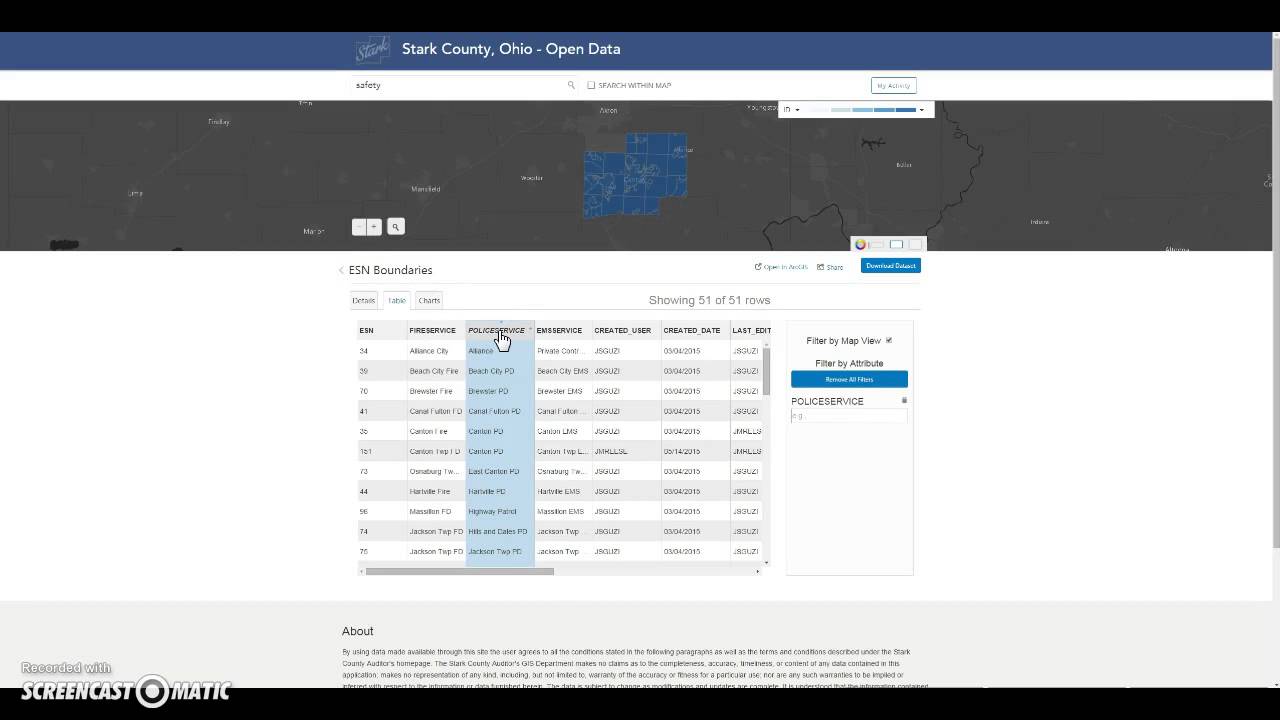Switch to the Charts tab
This screenshot has height=720, width=1280.
(429, 300)
